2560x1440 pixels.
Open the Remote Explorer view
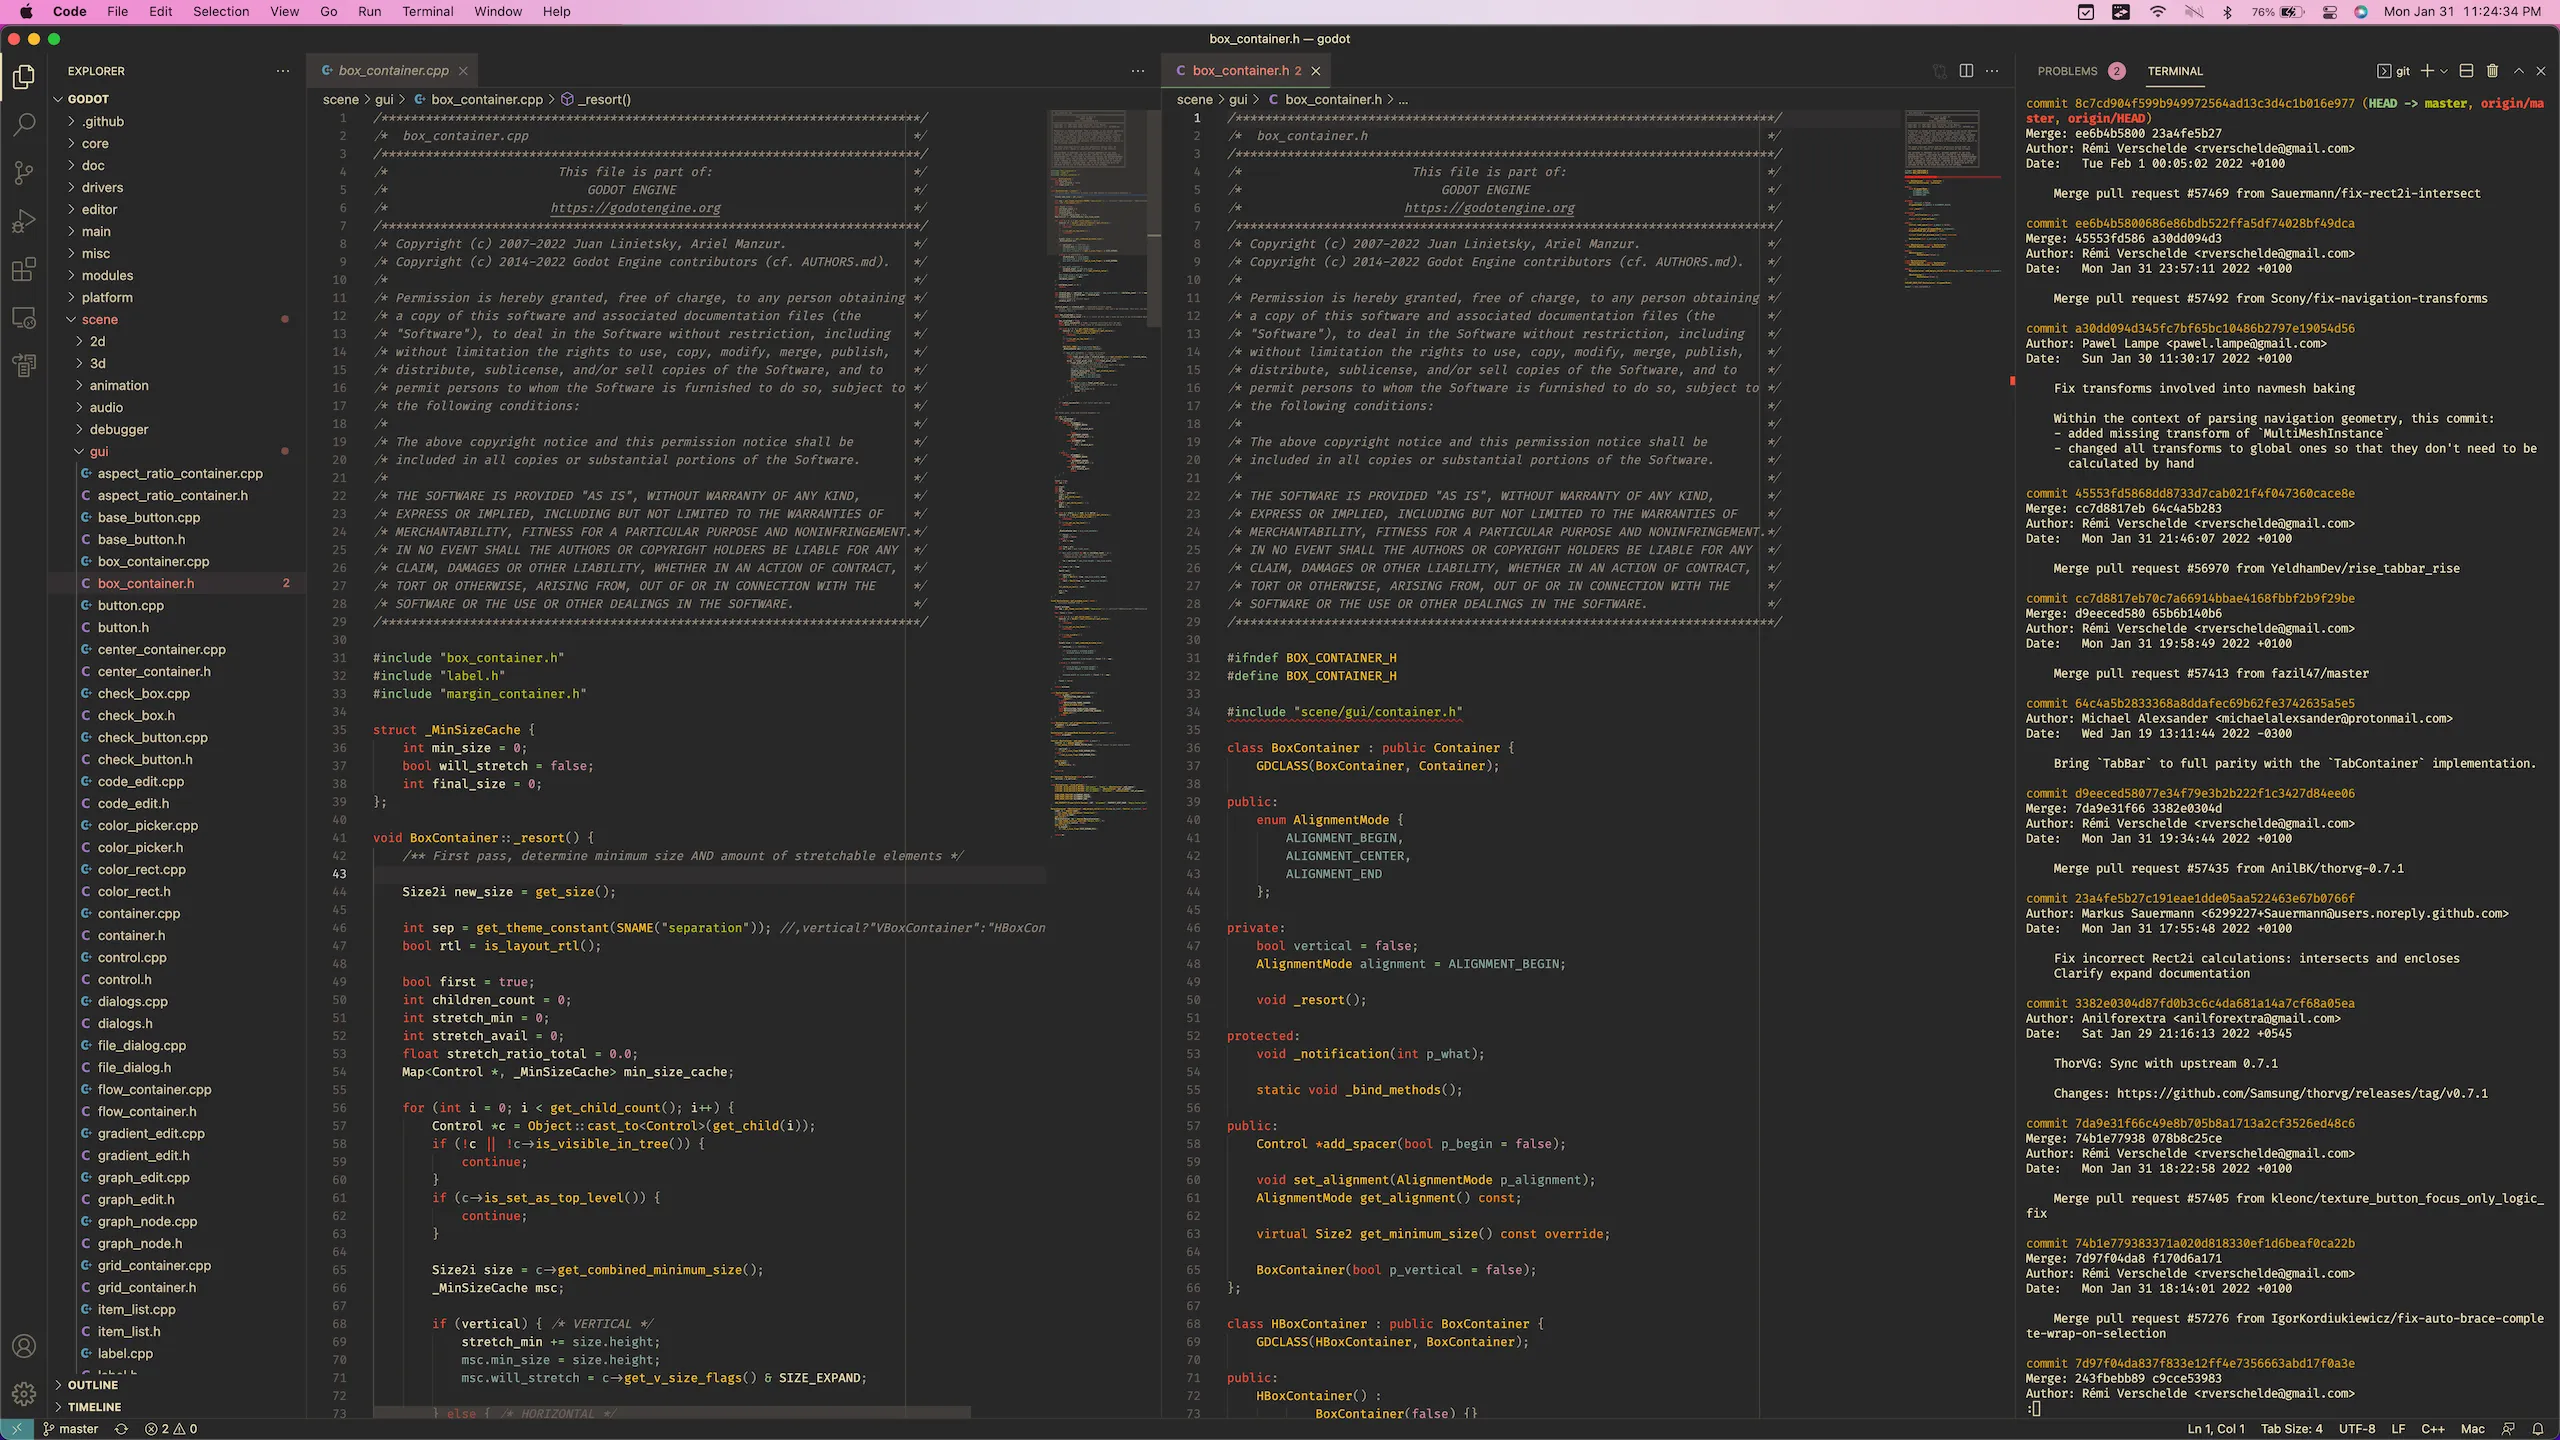click(24, 317)
